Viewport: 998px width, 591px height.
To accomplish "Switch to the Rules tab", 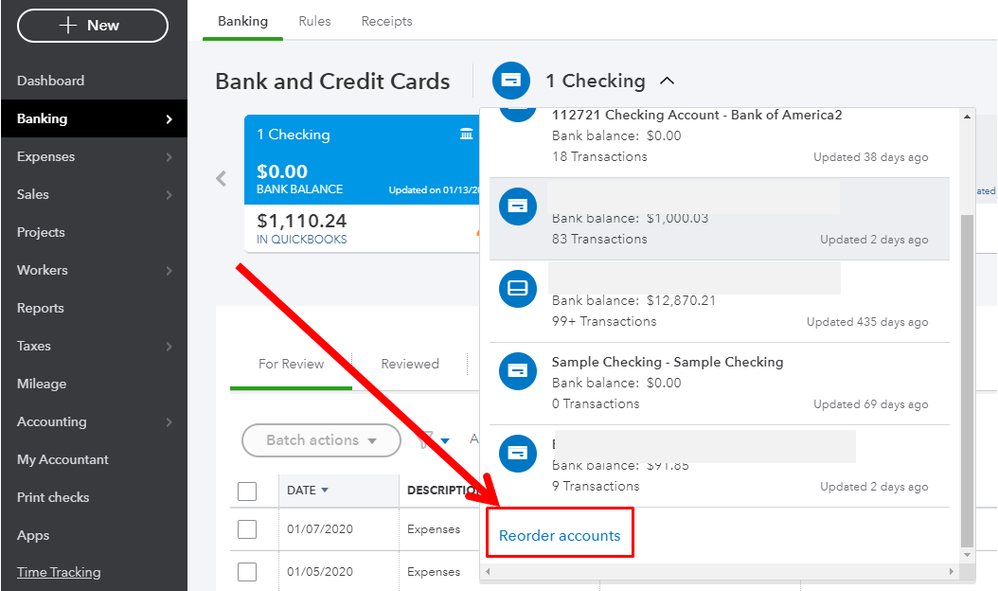I will (x=314, y=21).
